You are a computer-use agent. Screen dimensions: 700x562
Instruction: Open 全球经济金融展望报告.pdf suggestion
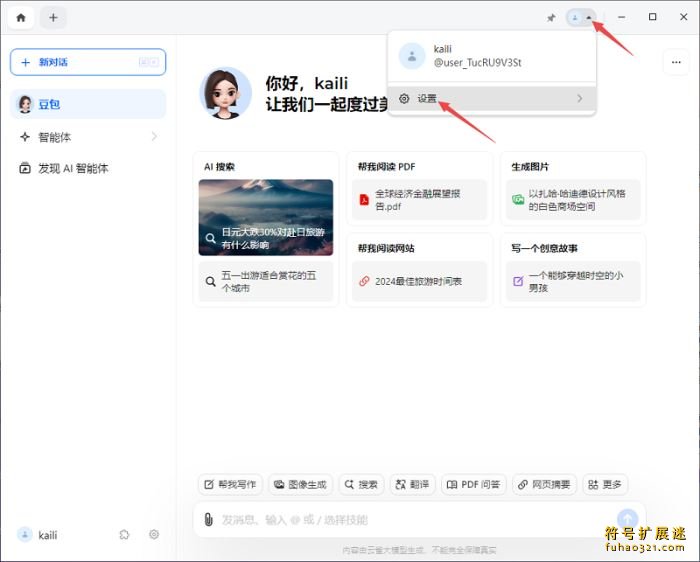(x=419, y=200)
